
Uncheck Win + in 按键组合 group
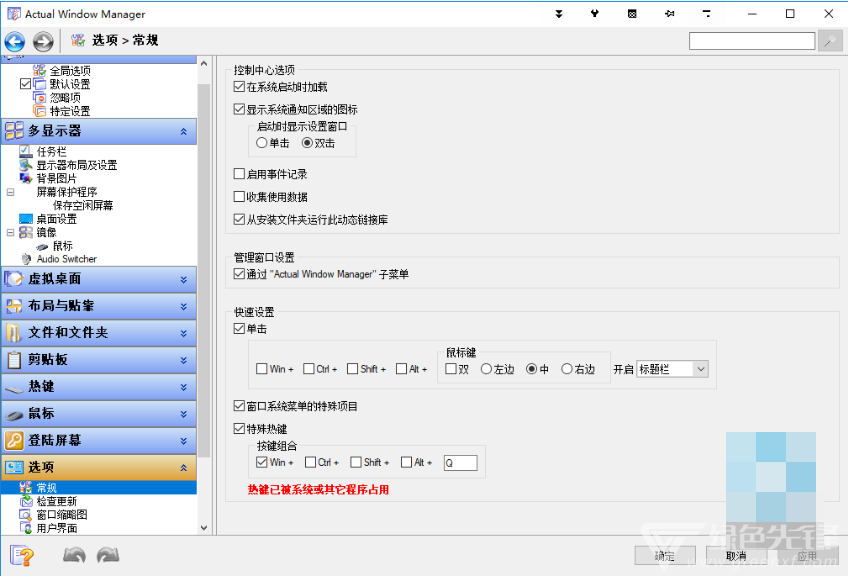pos(262,462)
